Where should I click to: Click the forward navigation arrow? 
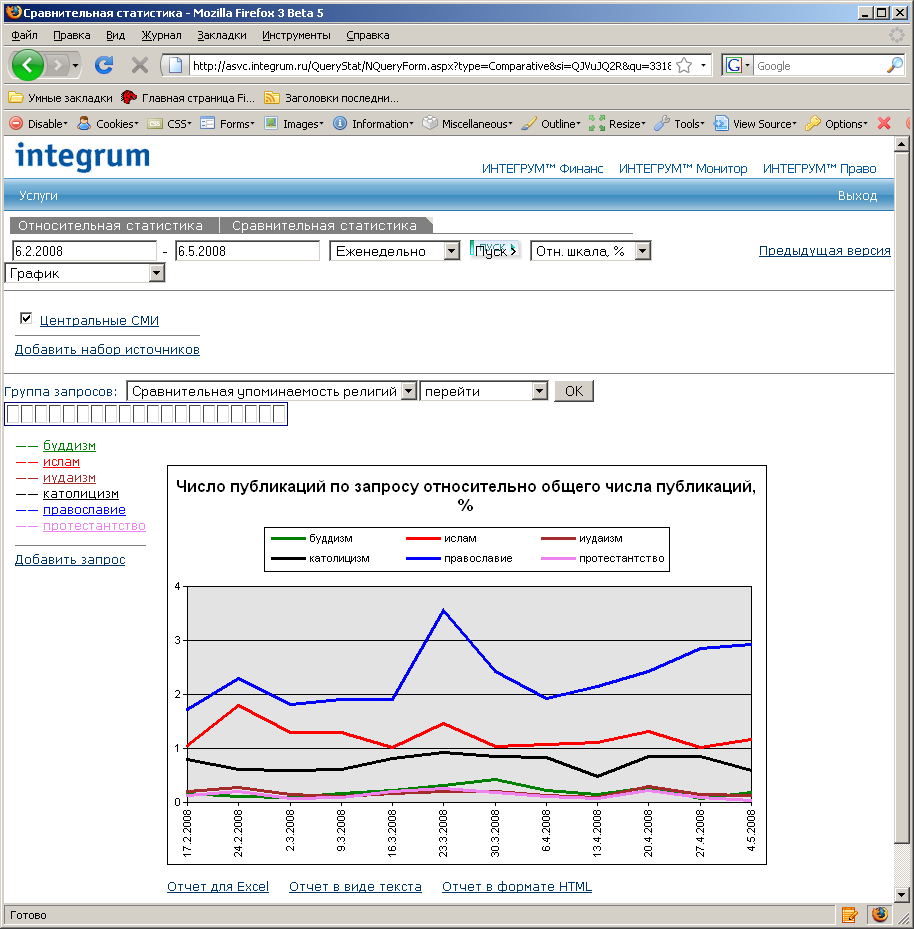click(x=57, y=65)
